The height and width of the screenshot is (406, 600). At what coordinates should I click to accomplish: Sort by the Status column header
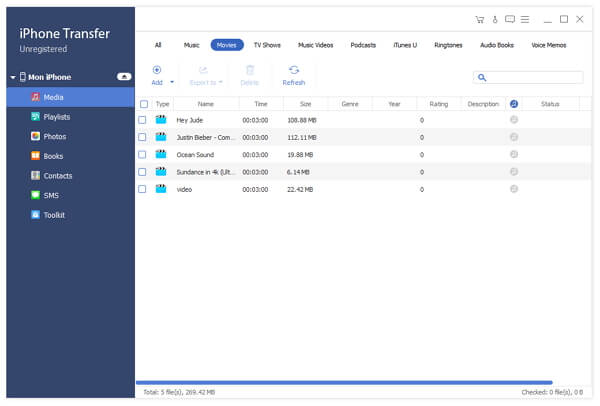pyautogui.click(x=550, y=104)
